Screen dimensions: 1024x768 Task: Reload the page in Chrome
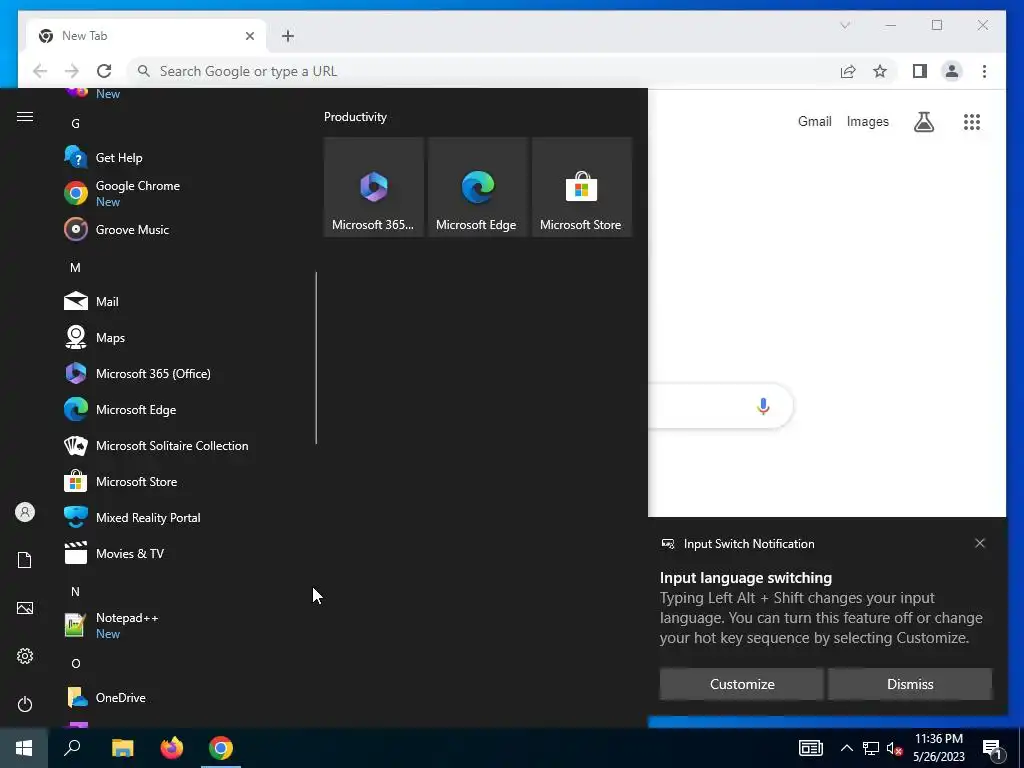104,71
